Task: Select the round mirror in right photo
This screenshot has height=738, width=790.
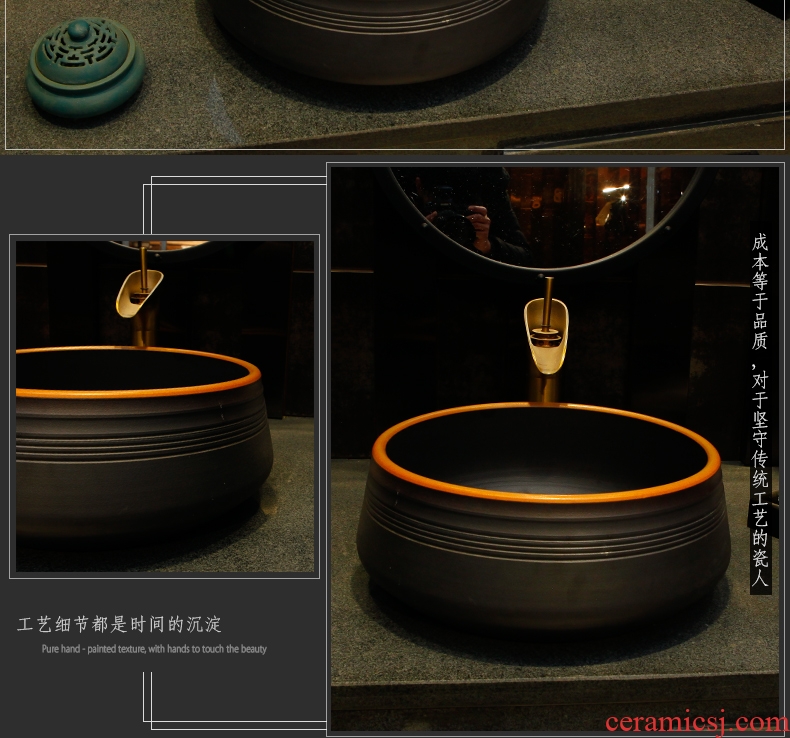Action: pos(545,215)
